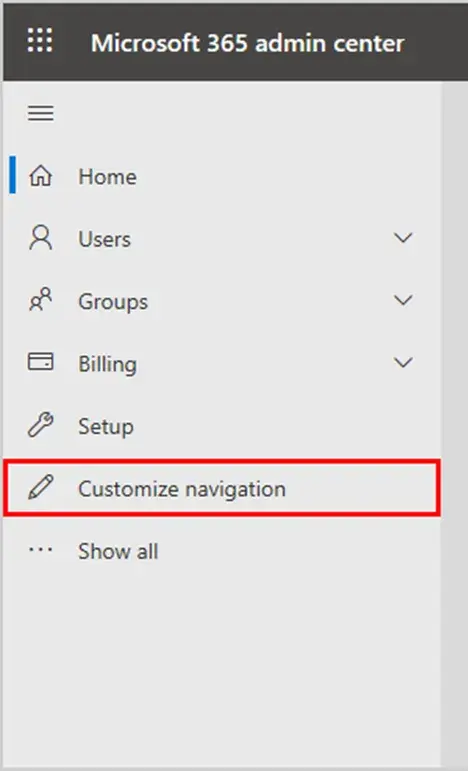Viewport: 468px width, 771px height.
Task: Open the Customize navigation text label
Action: pyautogui.click(x=182, y=489)
